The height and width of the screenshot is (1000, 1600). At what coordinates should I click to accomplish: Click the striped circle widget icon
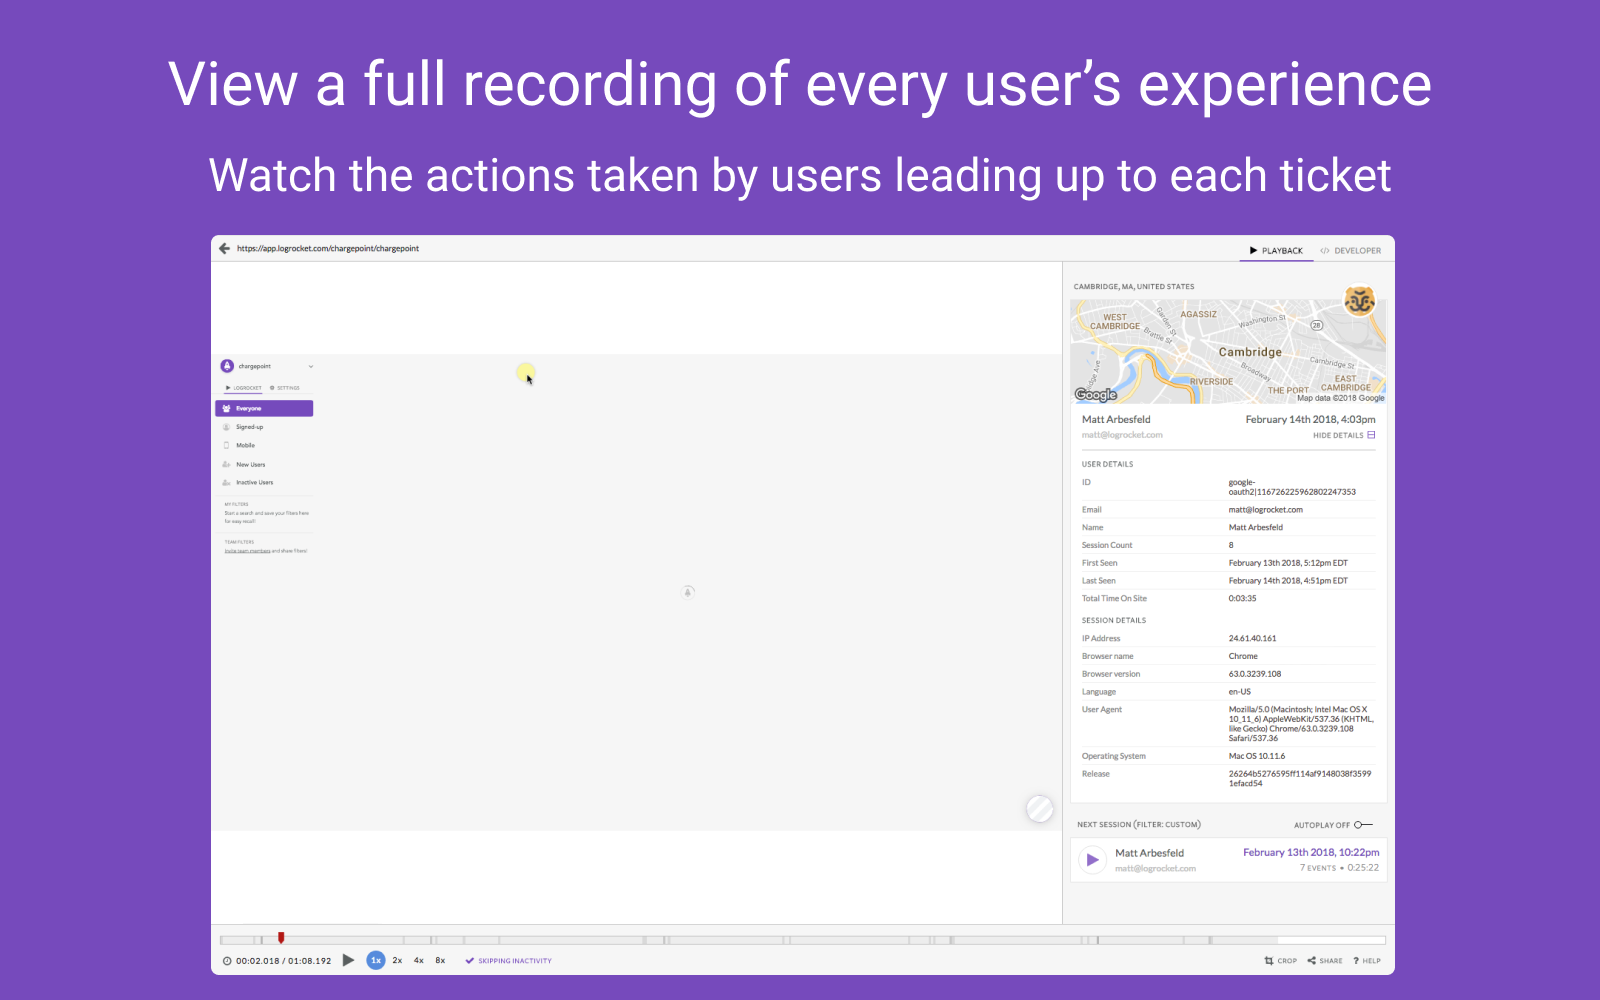tap(1040, 808)
